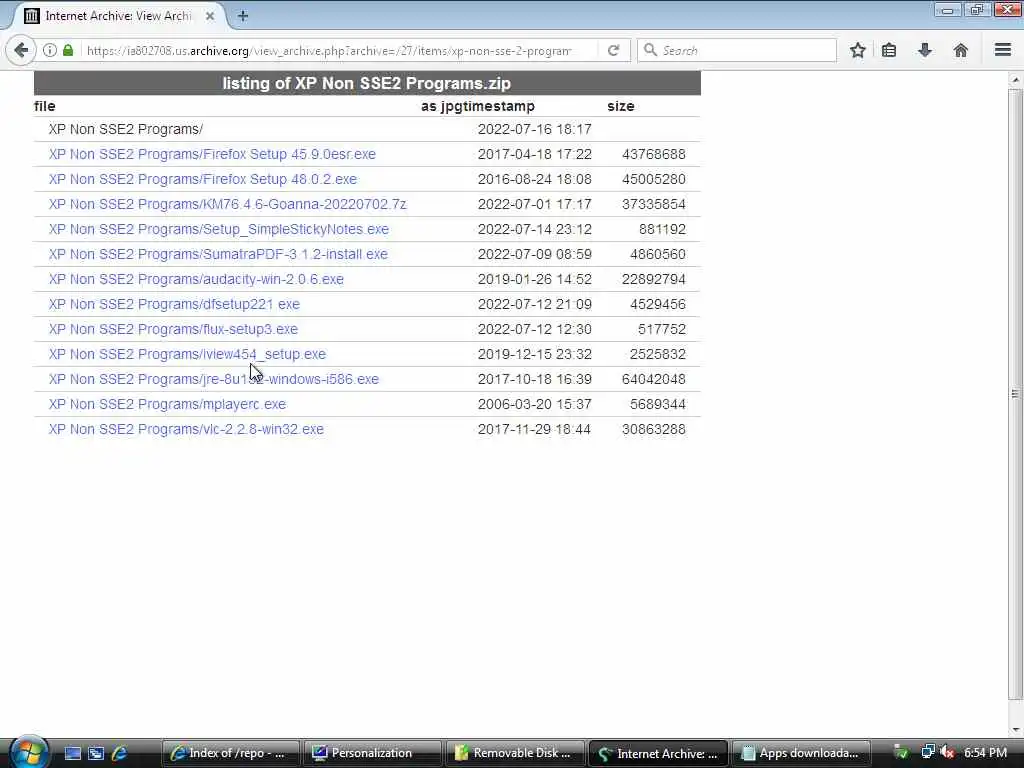Image resolution: width=1024 pixels, height=768 pixels.
Task: Open the Firefox hamburger menu
Action: [x=1003, y=50]
